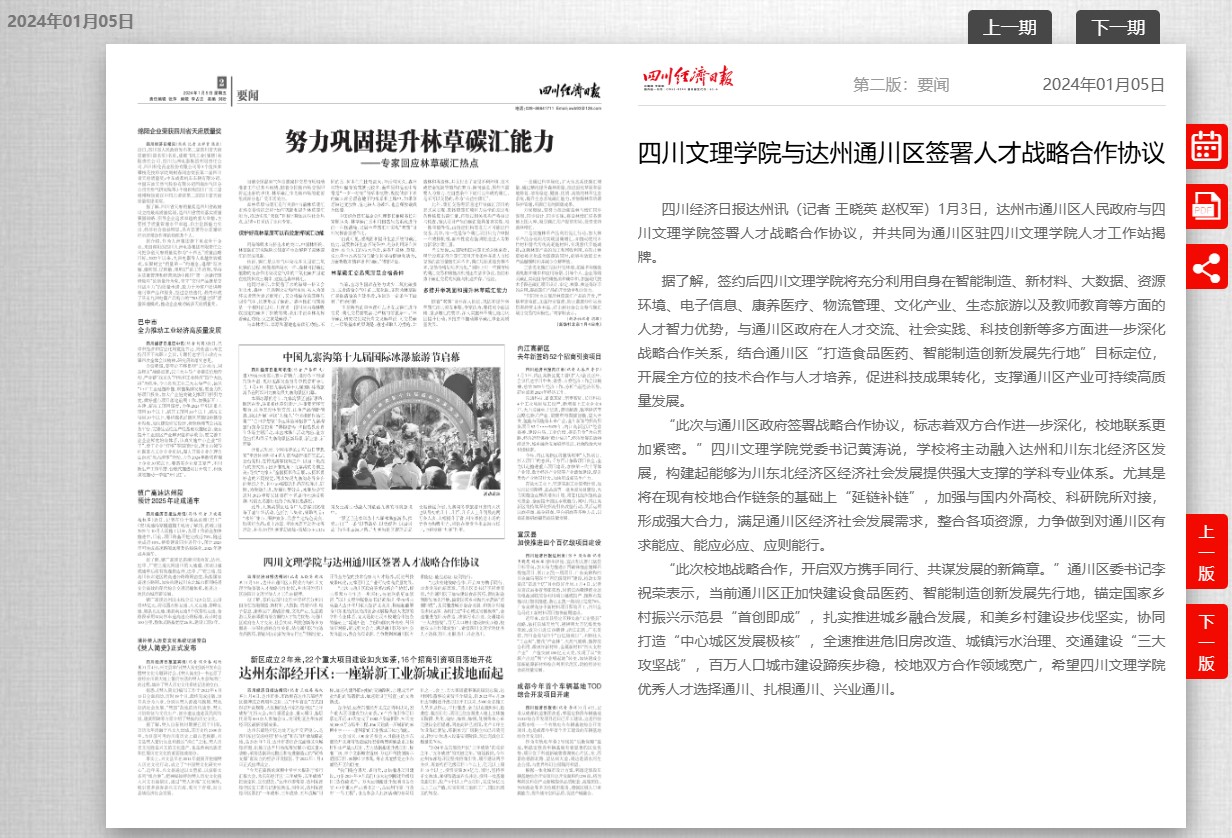This screenshot has width=1232, height=838.
Task: Click the red share icon
Action: [1206, 267]
